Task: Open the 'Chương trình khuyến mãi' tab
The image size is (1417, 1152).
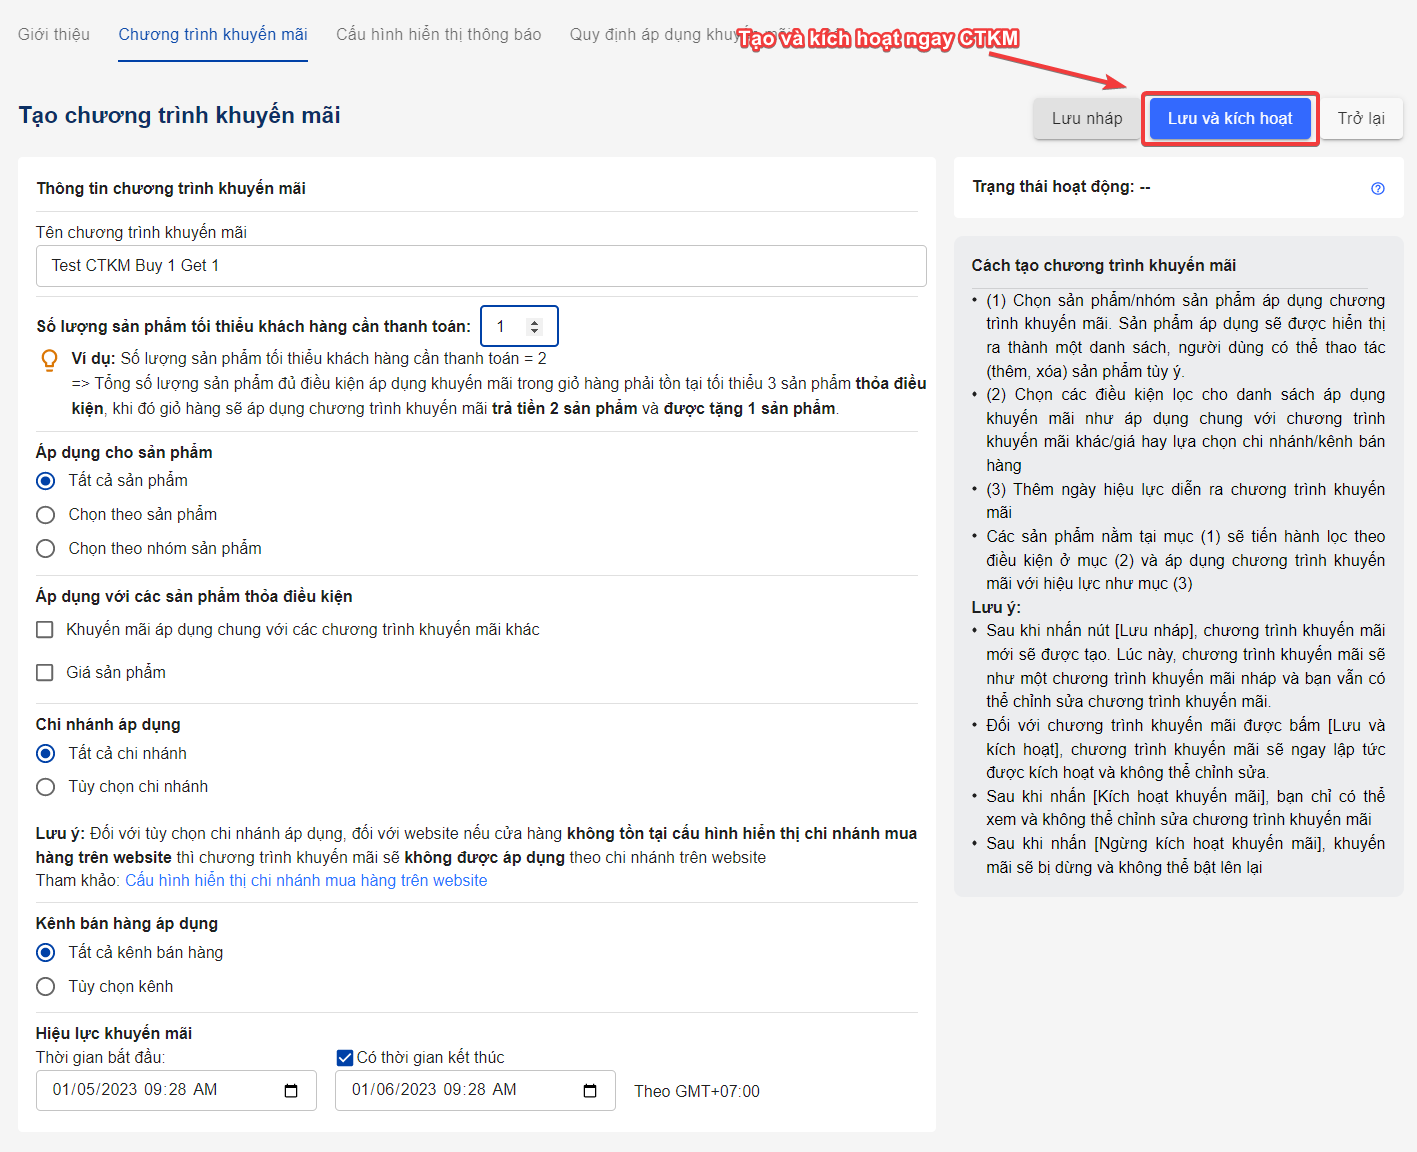Action: tap(213, 35)
